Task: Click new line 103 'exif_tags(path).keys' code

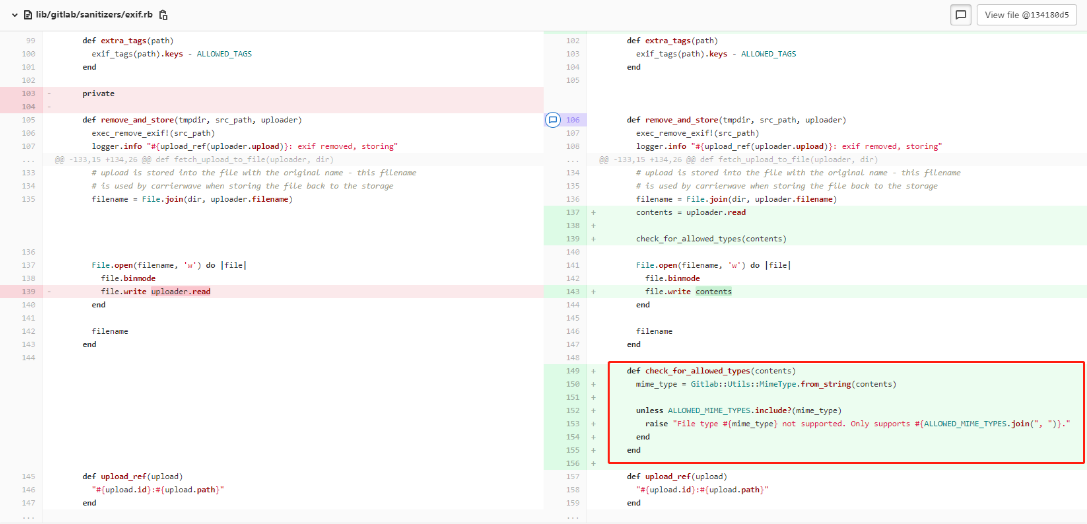Action: click(716, 54)
